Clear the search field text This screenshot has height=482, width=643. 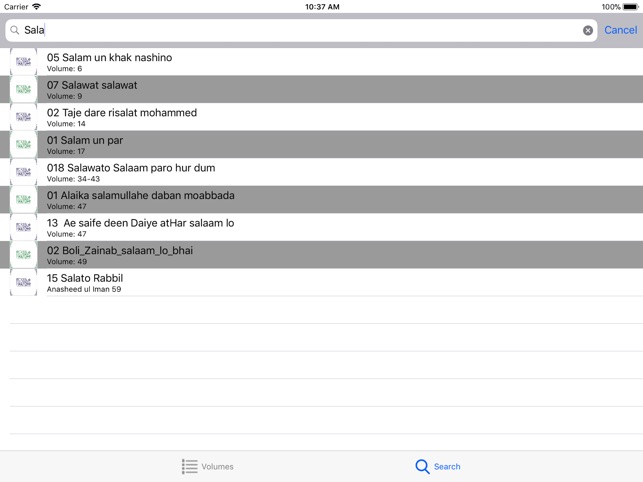[x=588, y=31]
